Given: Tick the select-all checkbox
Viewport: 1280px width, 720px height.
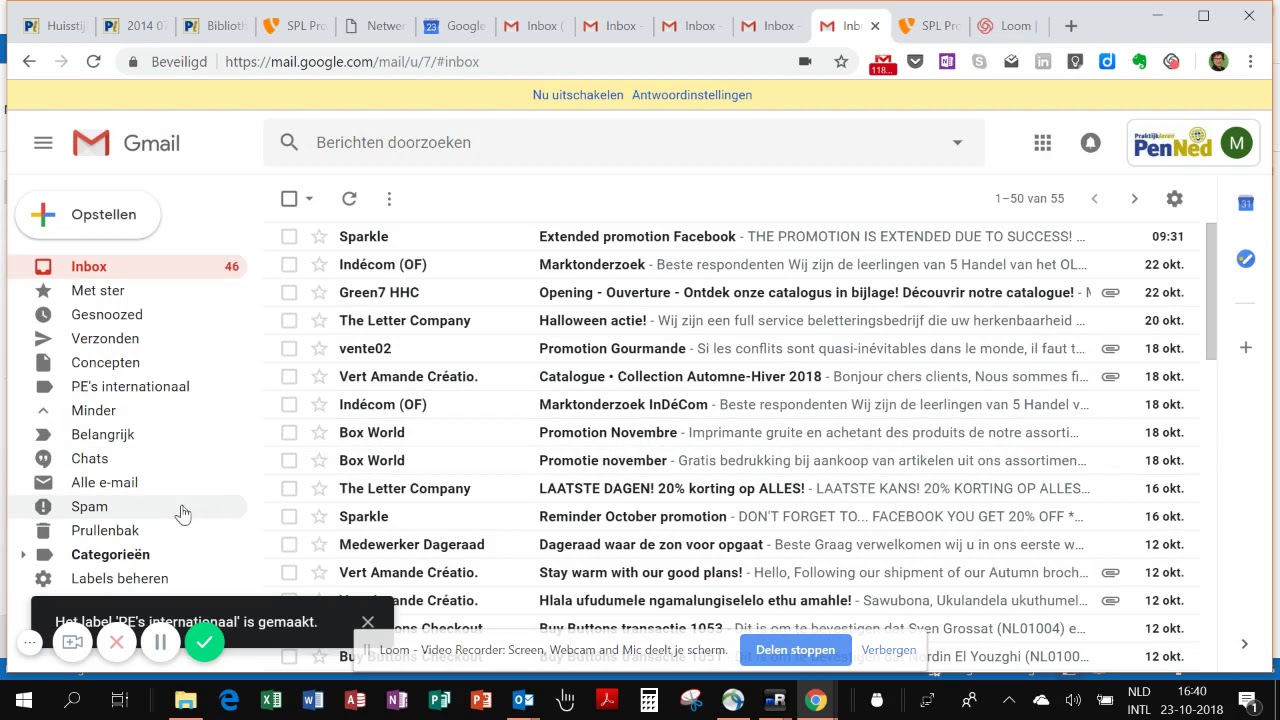Looking at the screenshot, I should [x=289, y=199].
